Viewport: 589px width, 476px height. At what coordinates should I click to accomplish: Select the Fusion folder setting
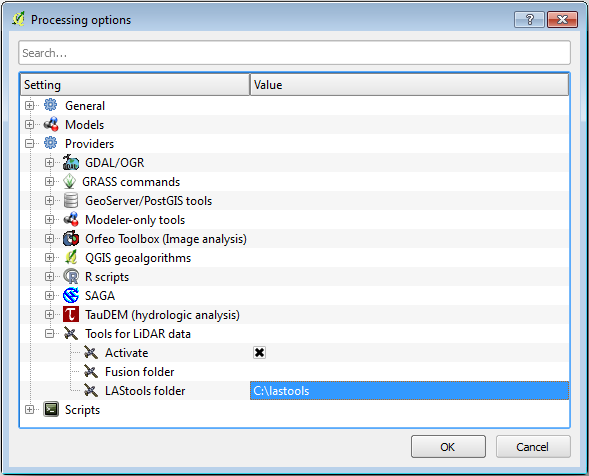point(139,372)
